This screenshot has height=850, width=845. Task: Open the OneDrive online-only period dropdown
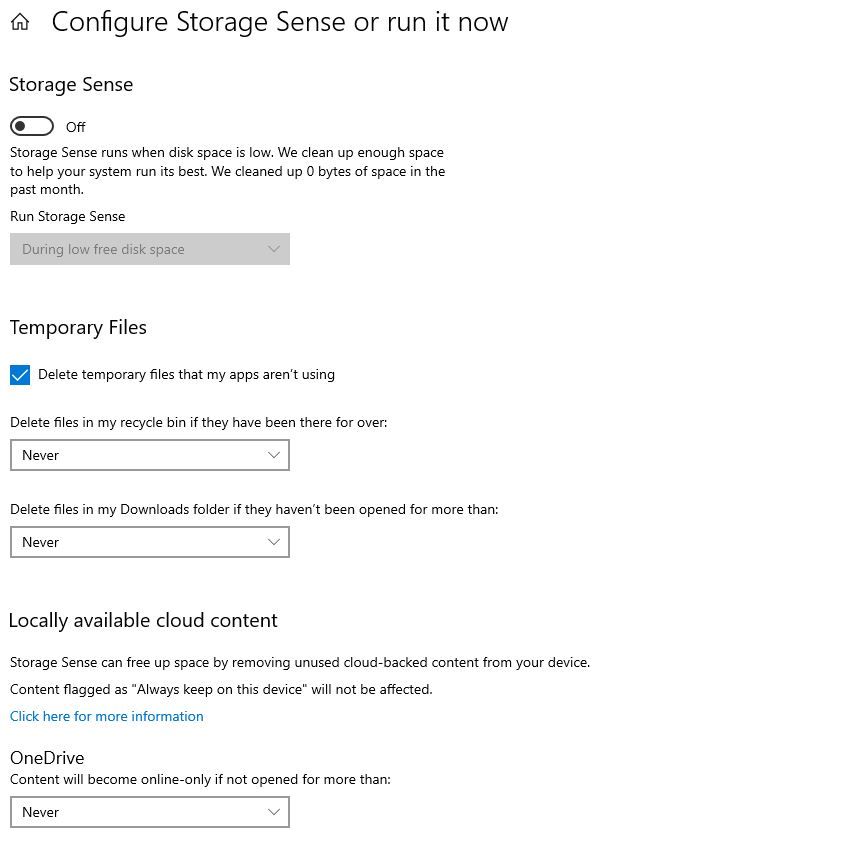[149, 812]
